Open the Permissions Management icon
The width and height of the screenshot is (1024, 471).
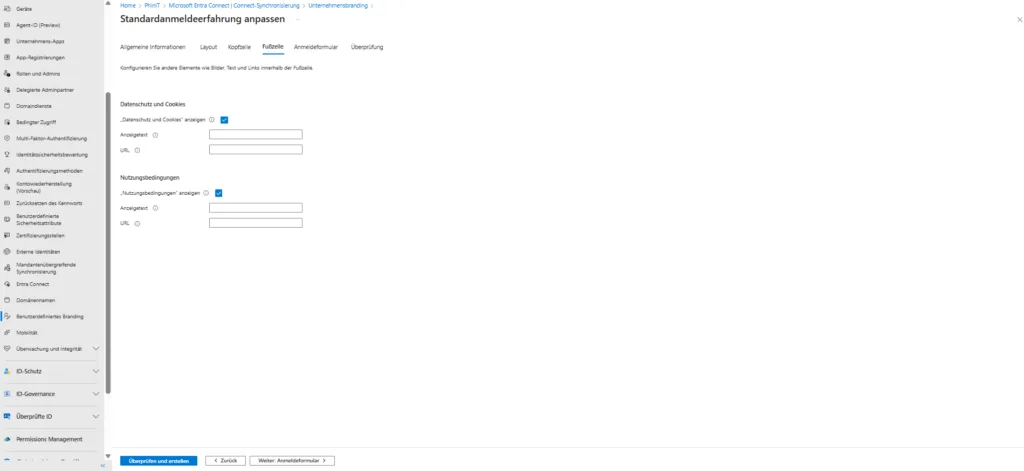tap(7, 439)
